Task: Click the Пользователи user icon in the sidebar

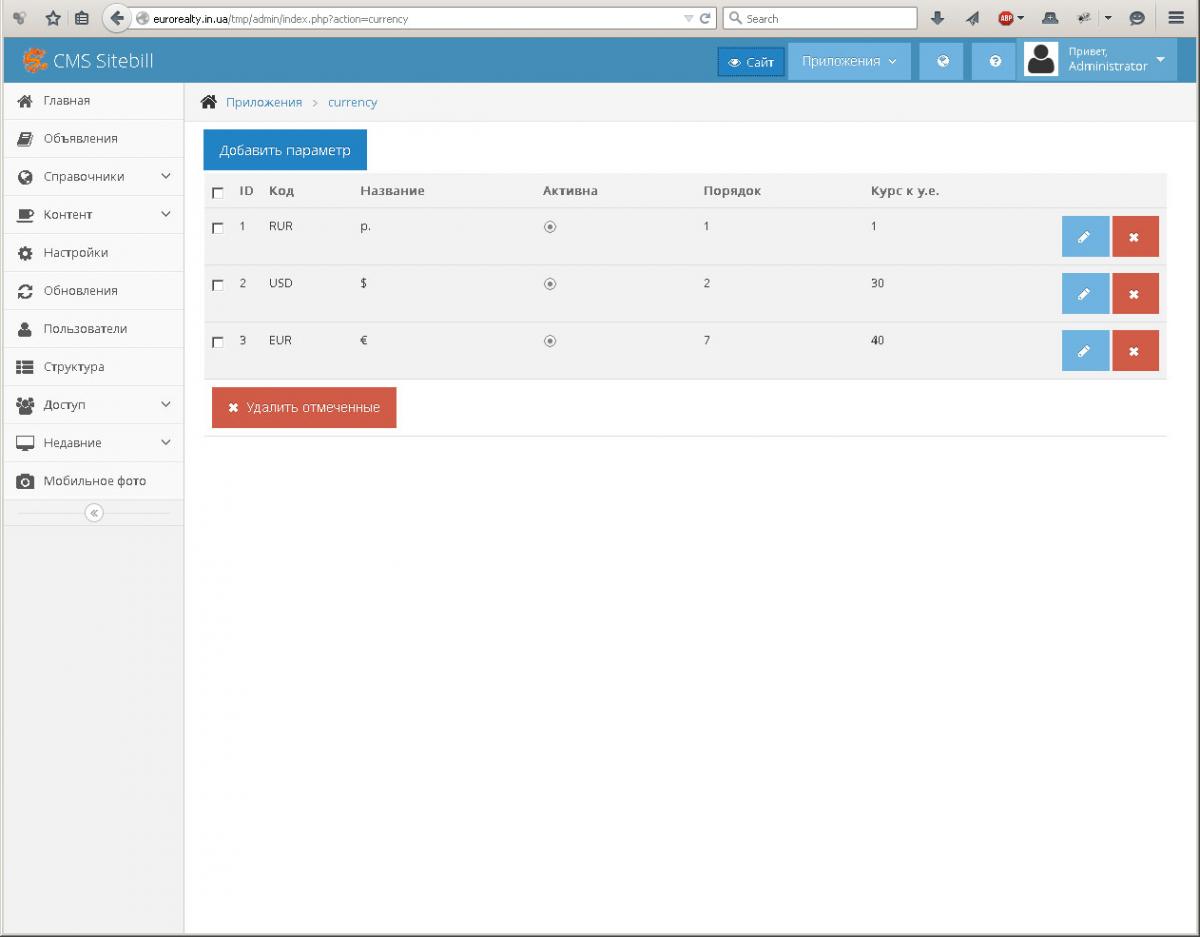Action: point(26,329)
